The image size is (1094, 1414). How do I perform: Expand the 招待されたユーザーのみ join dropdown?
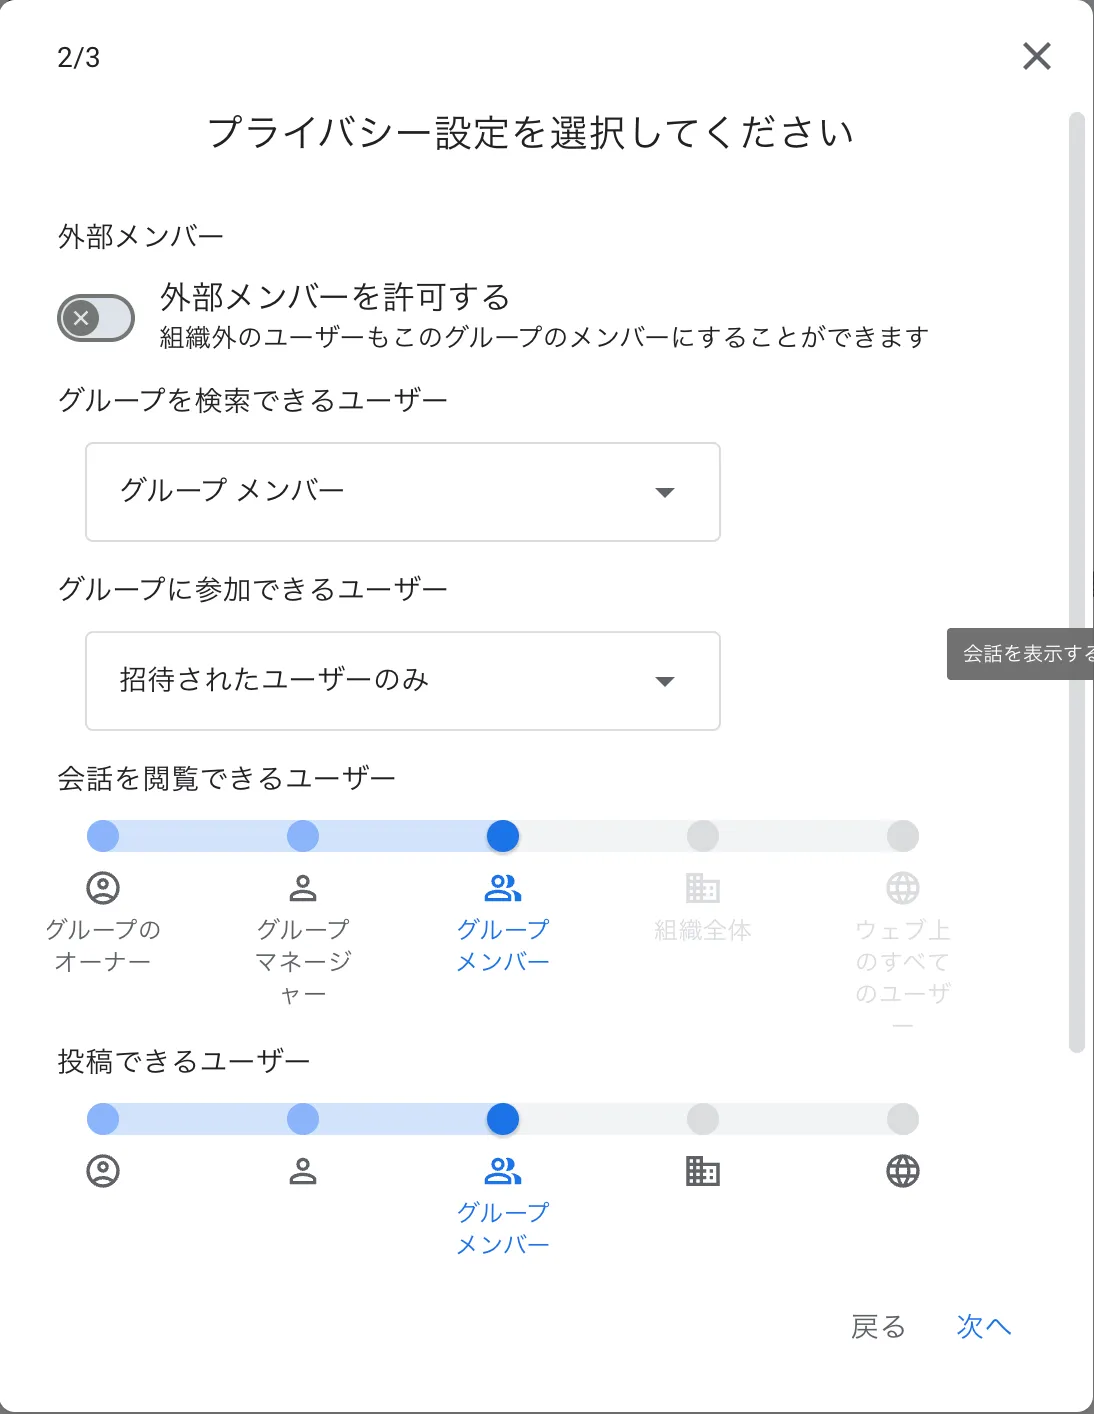click(x=403, y=681)
